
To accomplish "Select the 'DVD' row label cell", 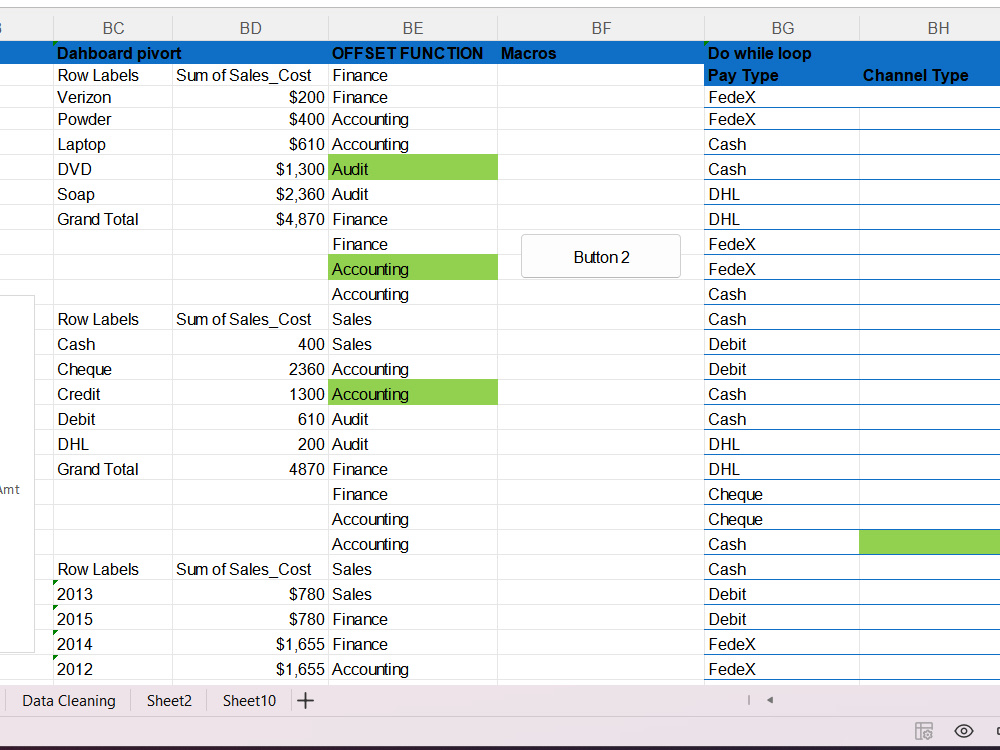I will tap(113, 169).
